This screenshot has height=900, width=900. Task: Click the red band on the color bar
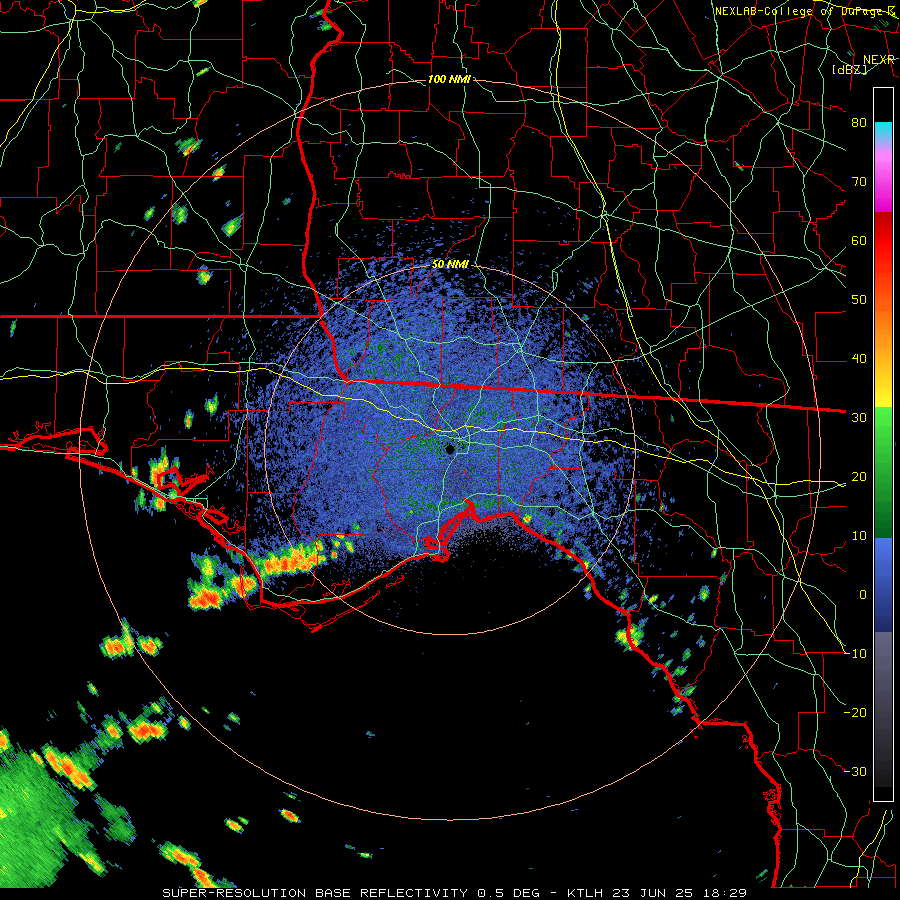click(x=883, y=241)
